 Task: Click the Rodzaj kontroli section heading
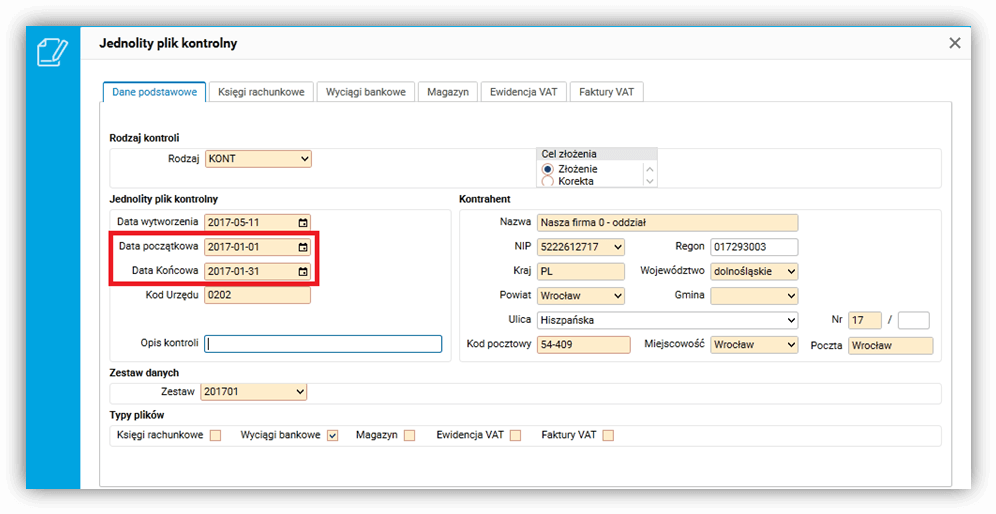click(x=144, y=138)
